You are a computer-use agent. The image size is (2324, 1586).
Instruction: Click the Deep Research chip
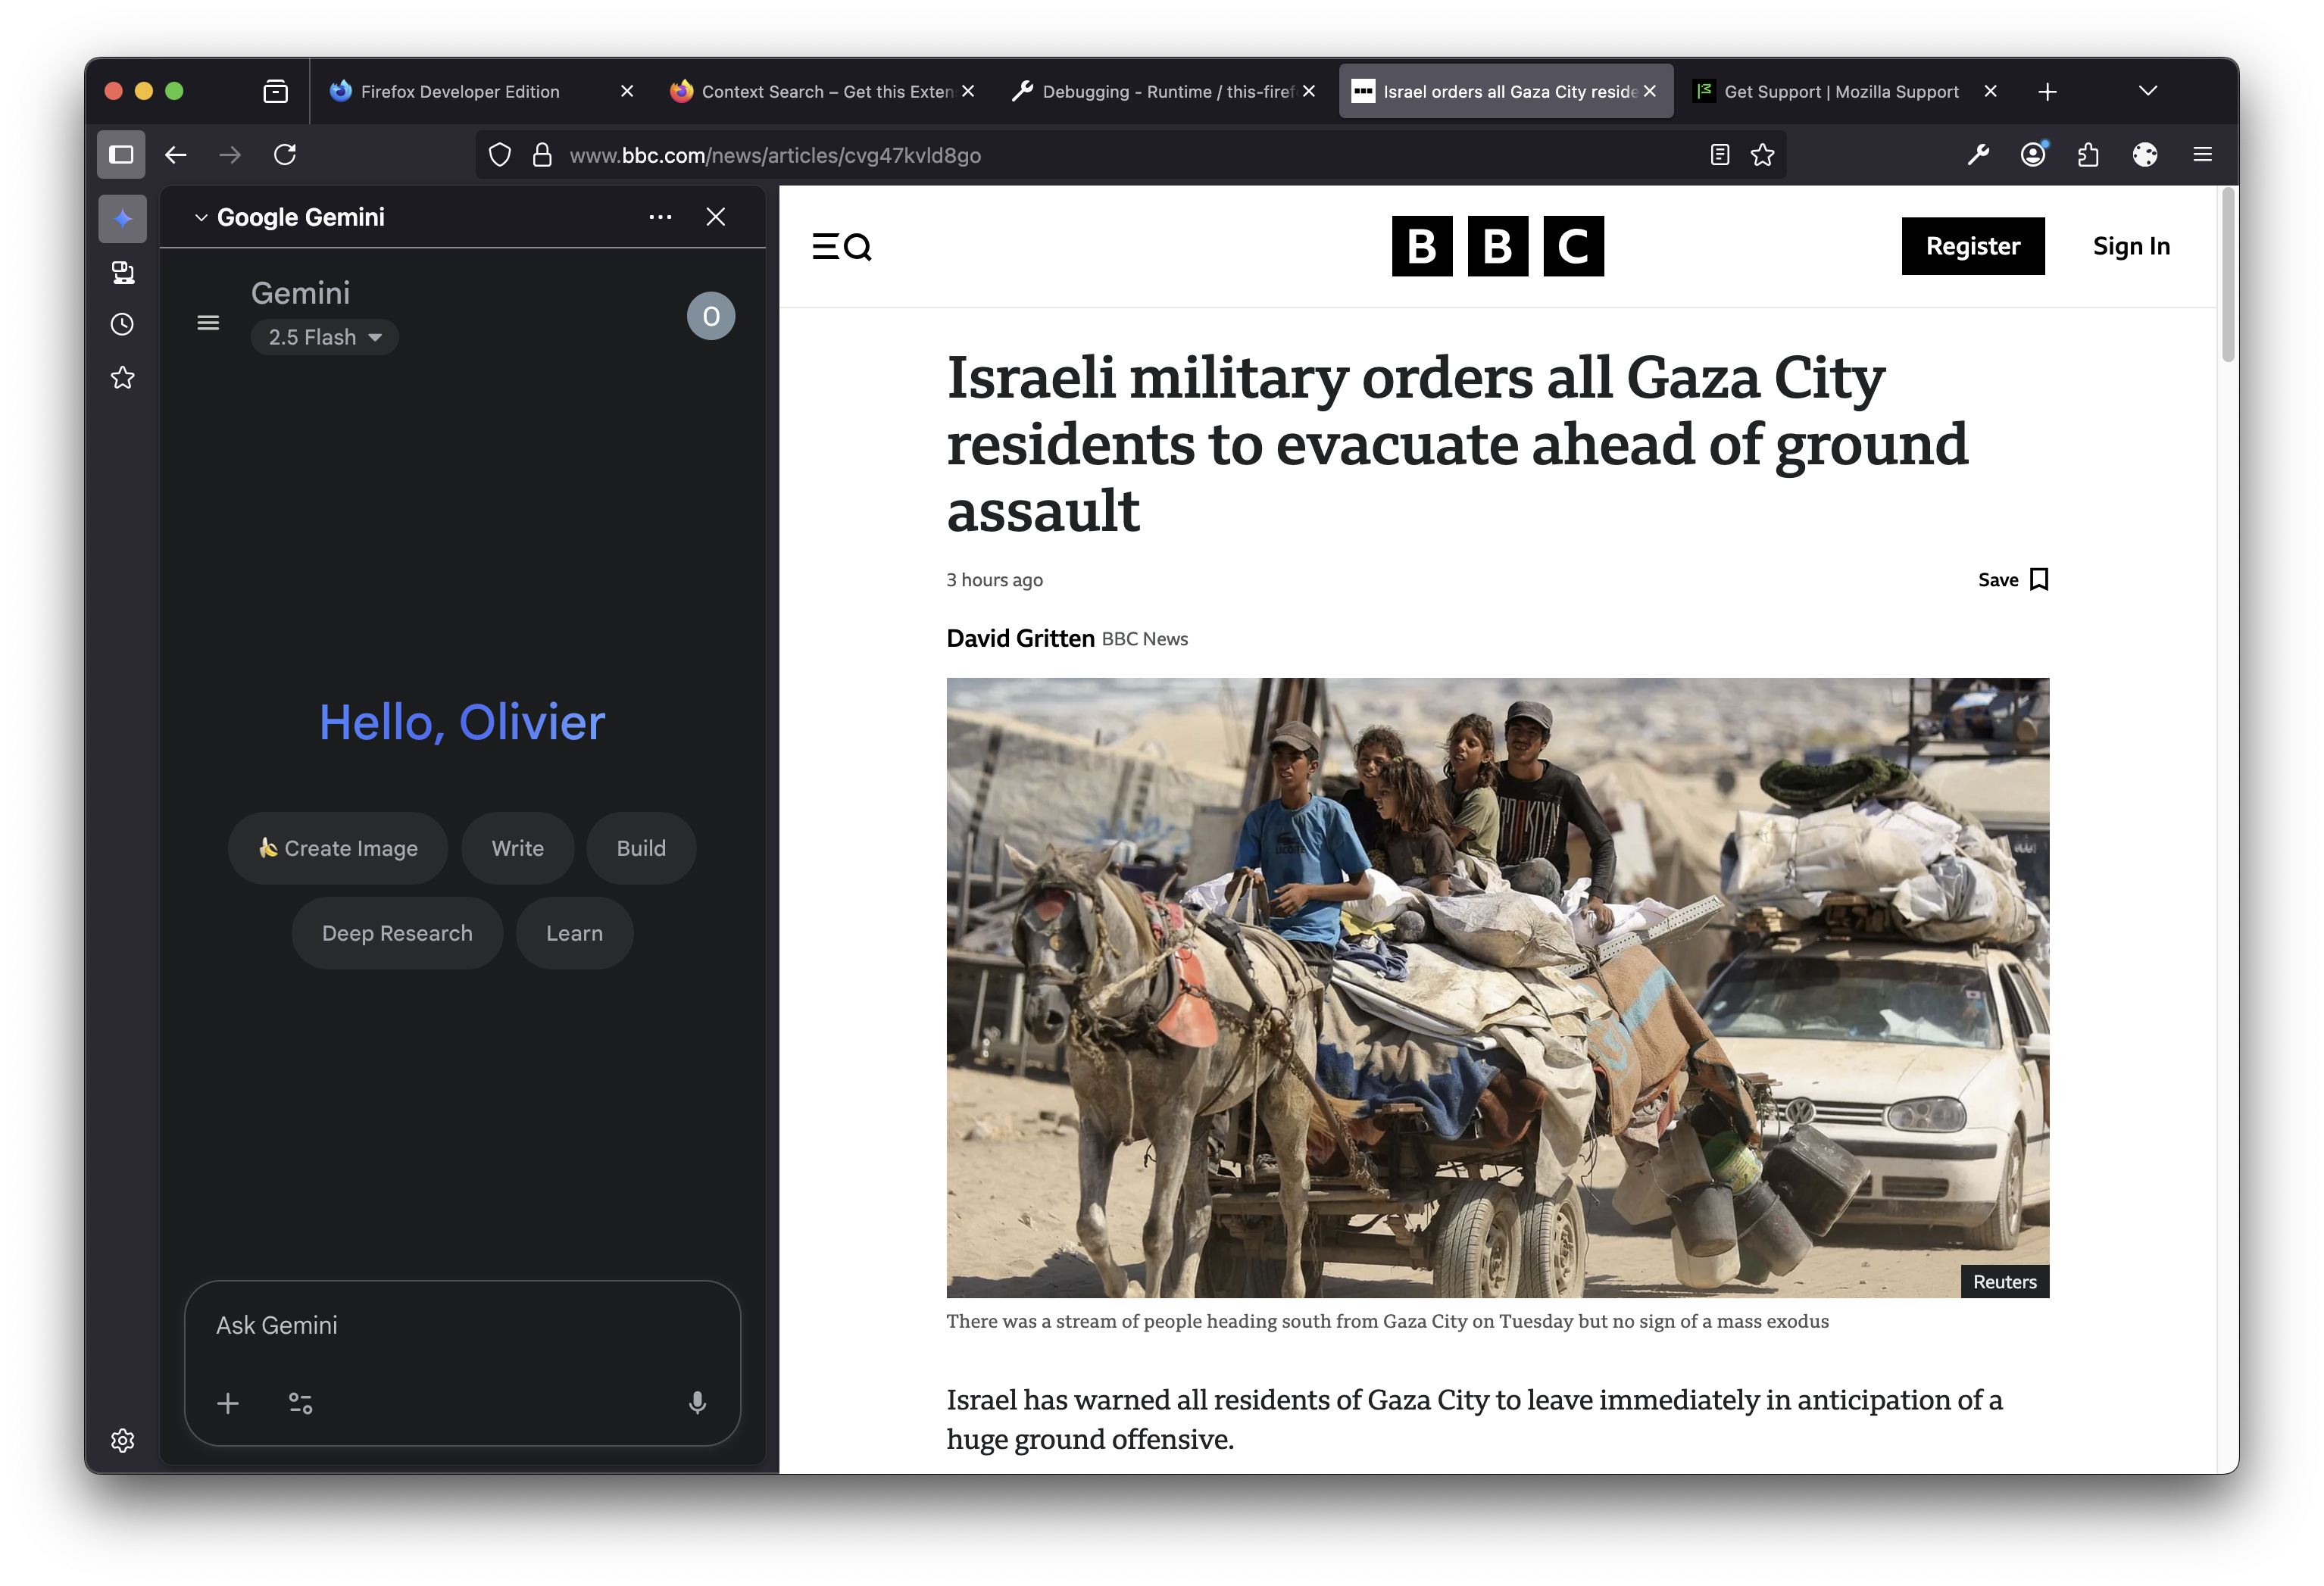(397, 933)
